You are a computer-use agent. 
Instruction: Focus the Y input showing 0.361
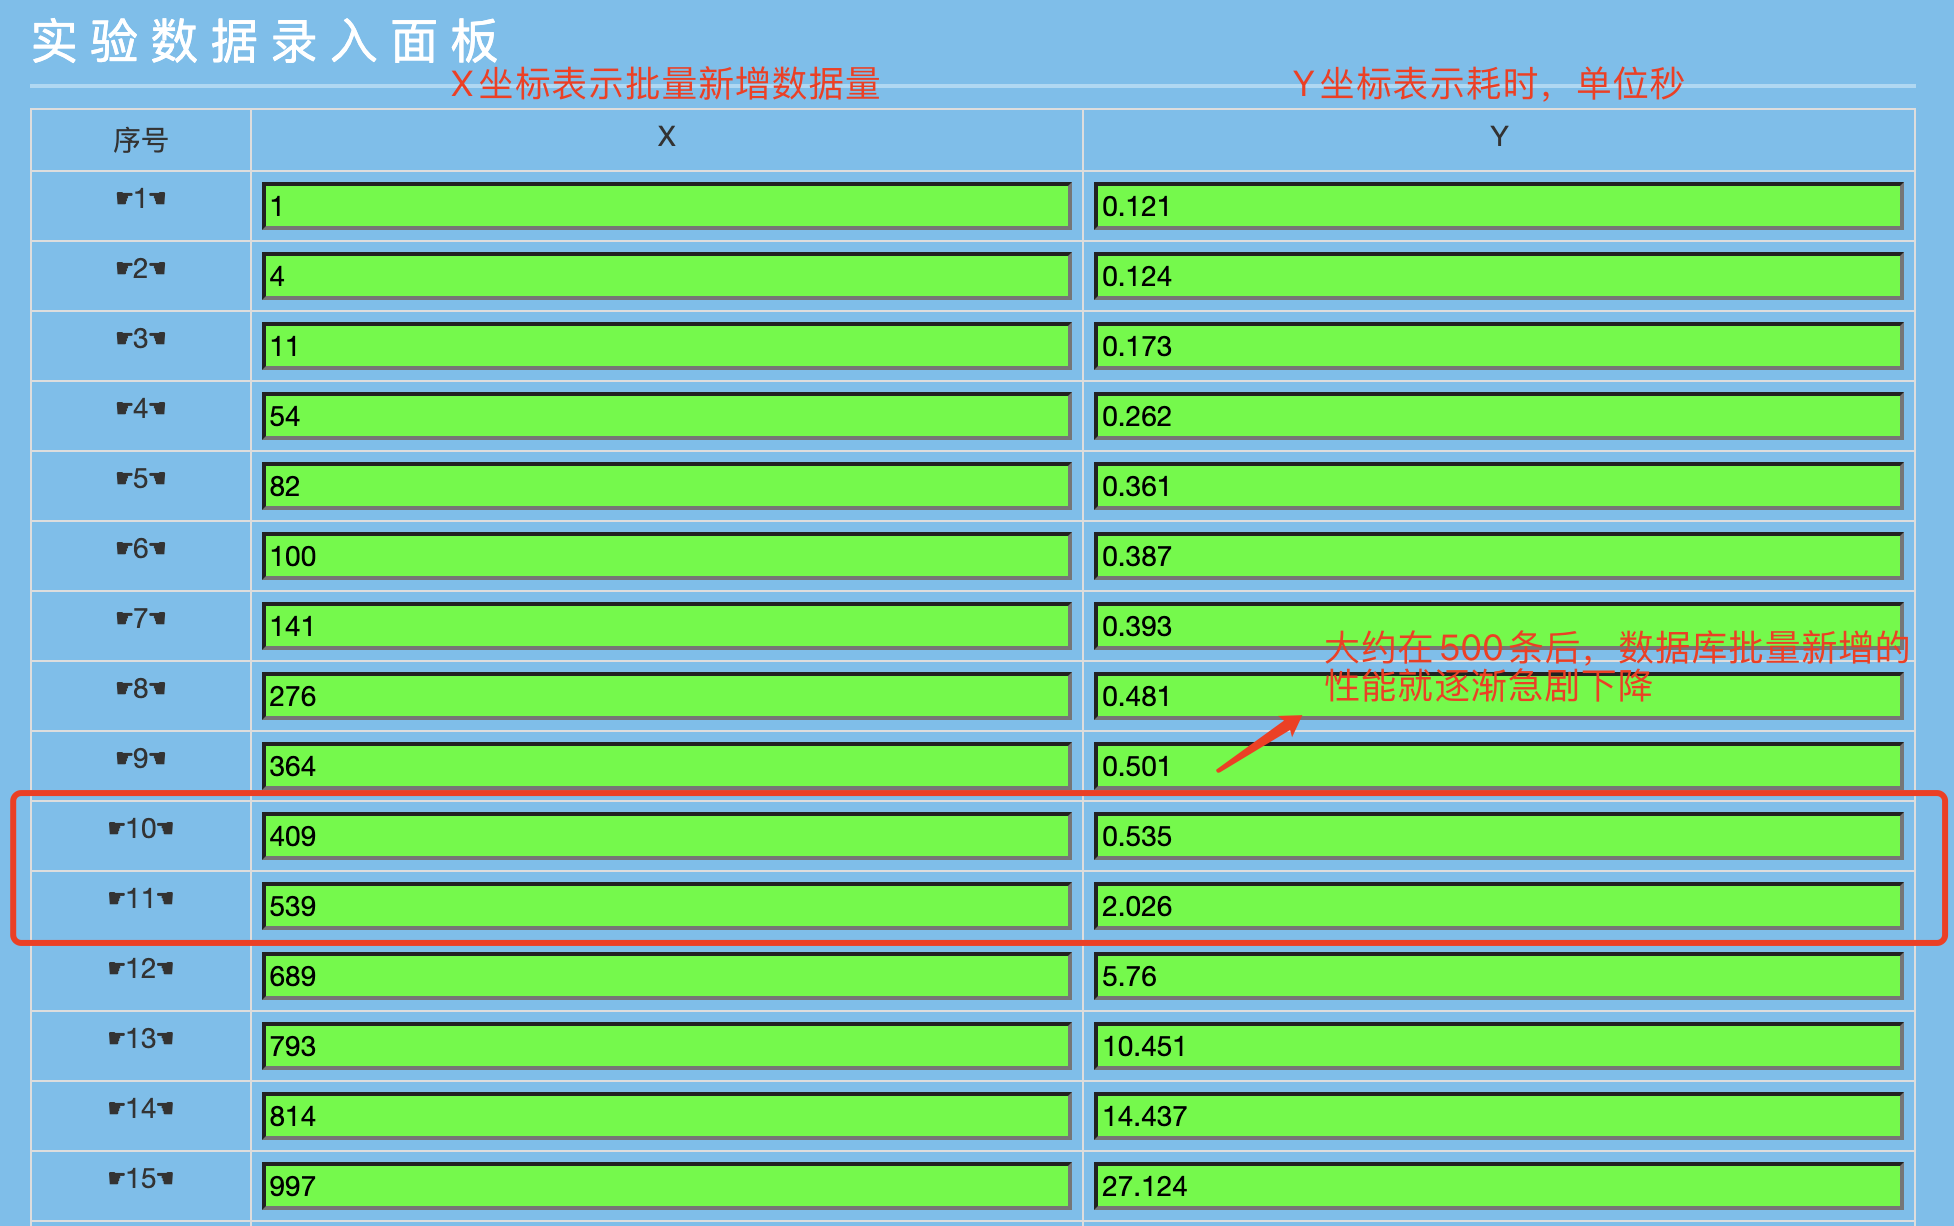pyautogui.click(x=1498, y=486)
